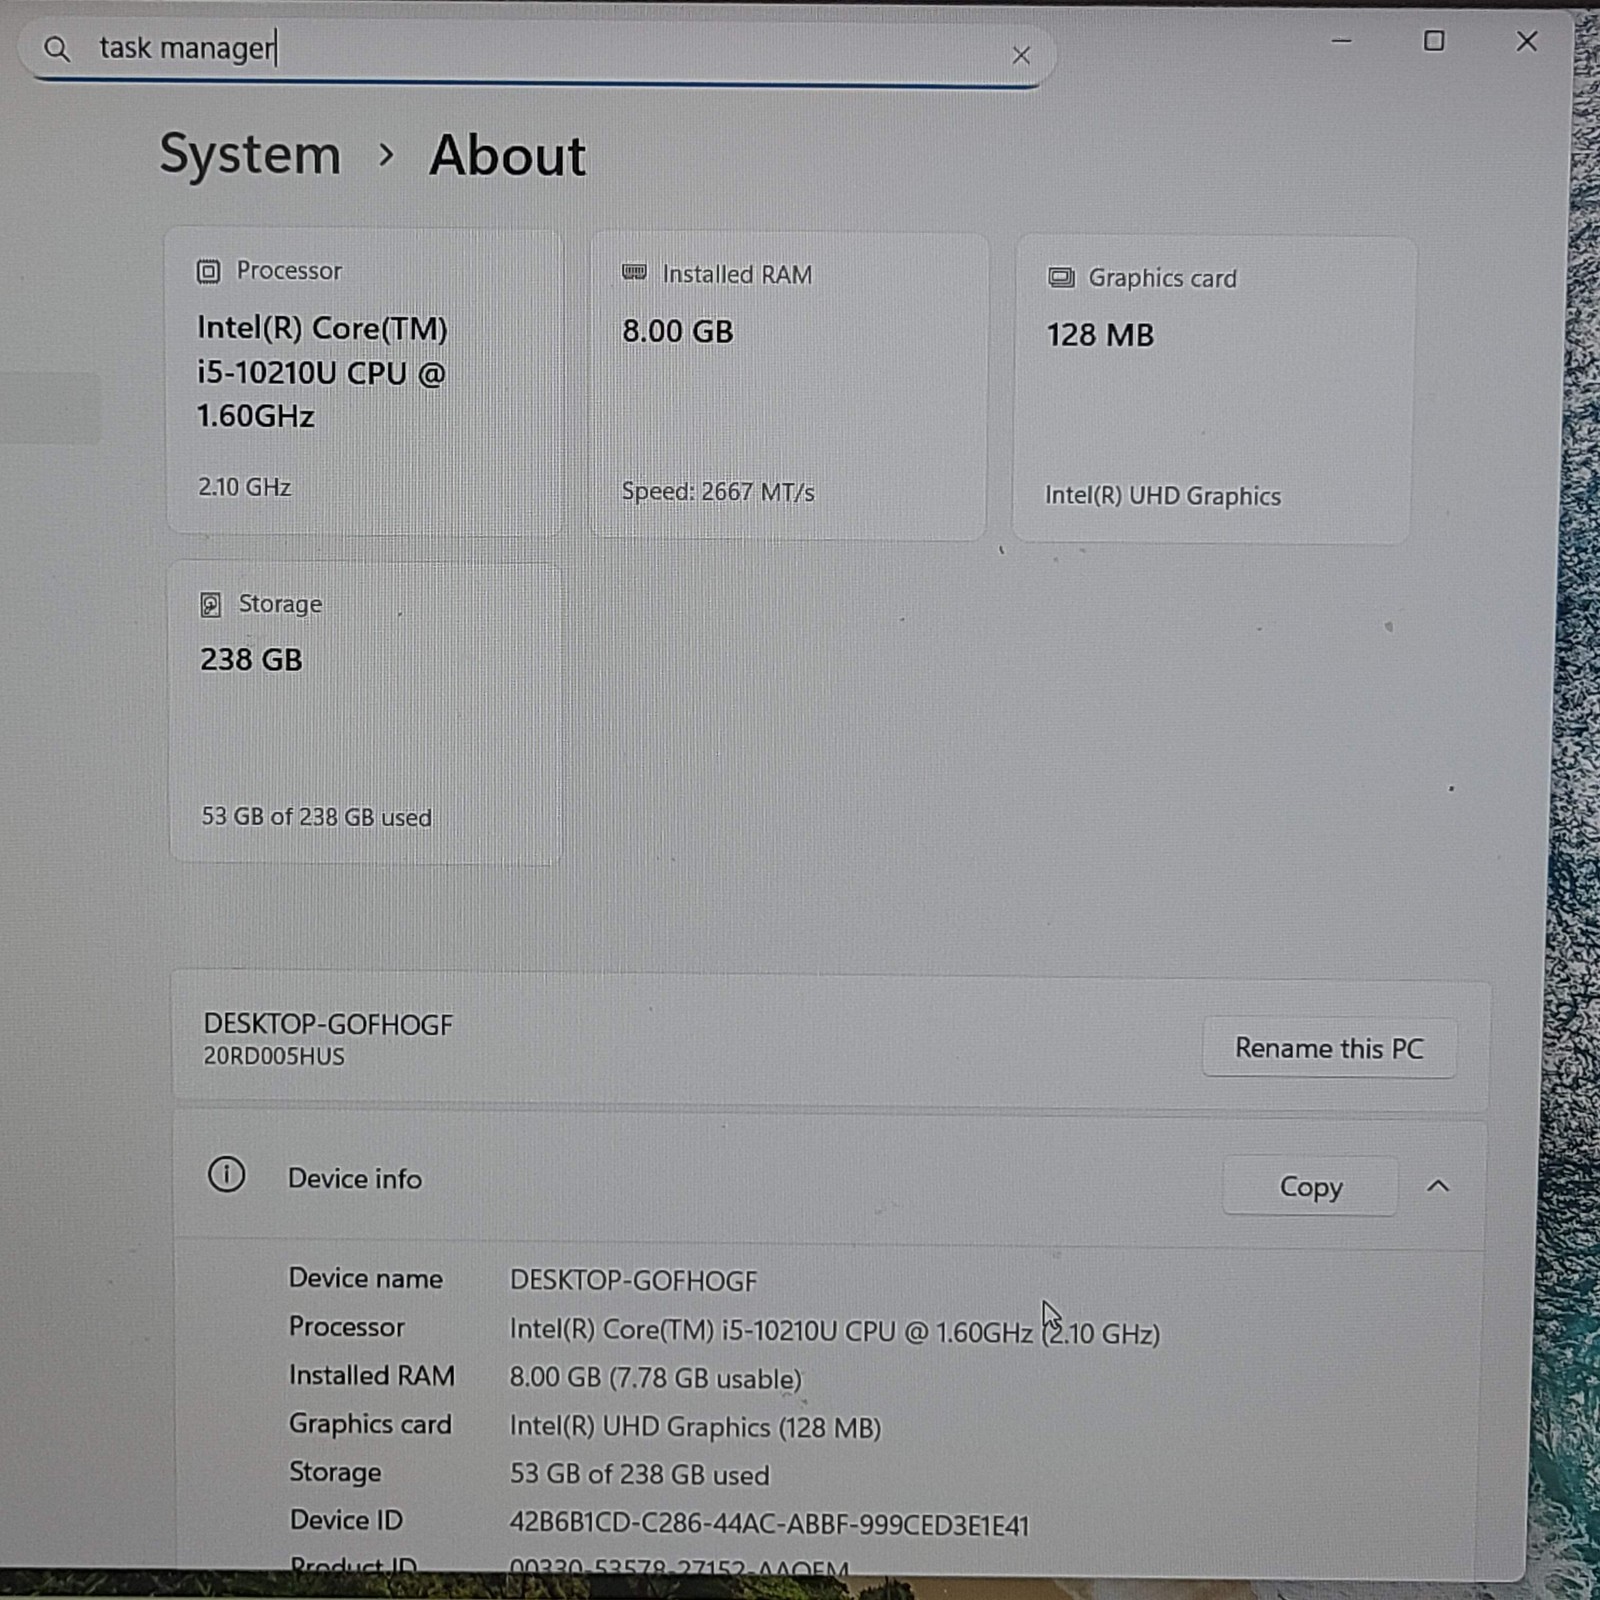Copy the device info
The height and width of the screenshot is (1600, 1600).
(1310, 1186)
